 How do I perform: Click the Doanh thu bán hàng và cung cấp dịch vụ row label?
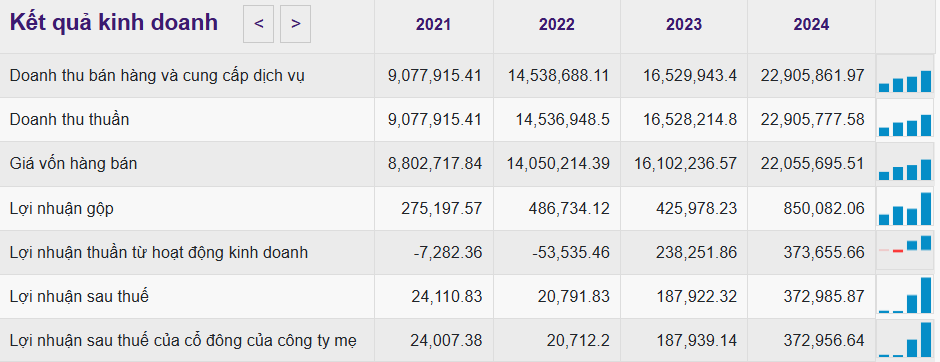point(157,76)
